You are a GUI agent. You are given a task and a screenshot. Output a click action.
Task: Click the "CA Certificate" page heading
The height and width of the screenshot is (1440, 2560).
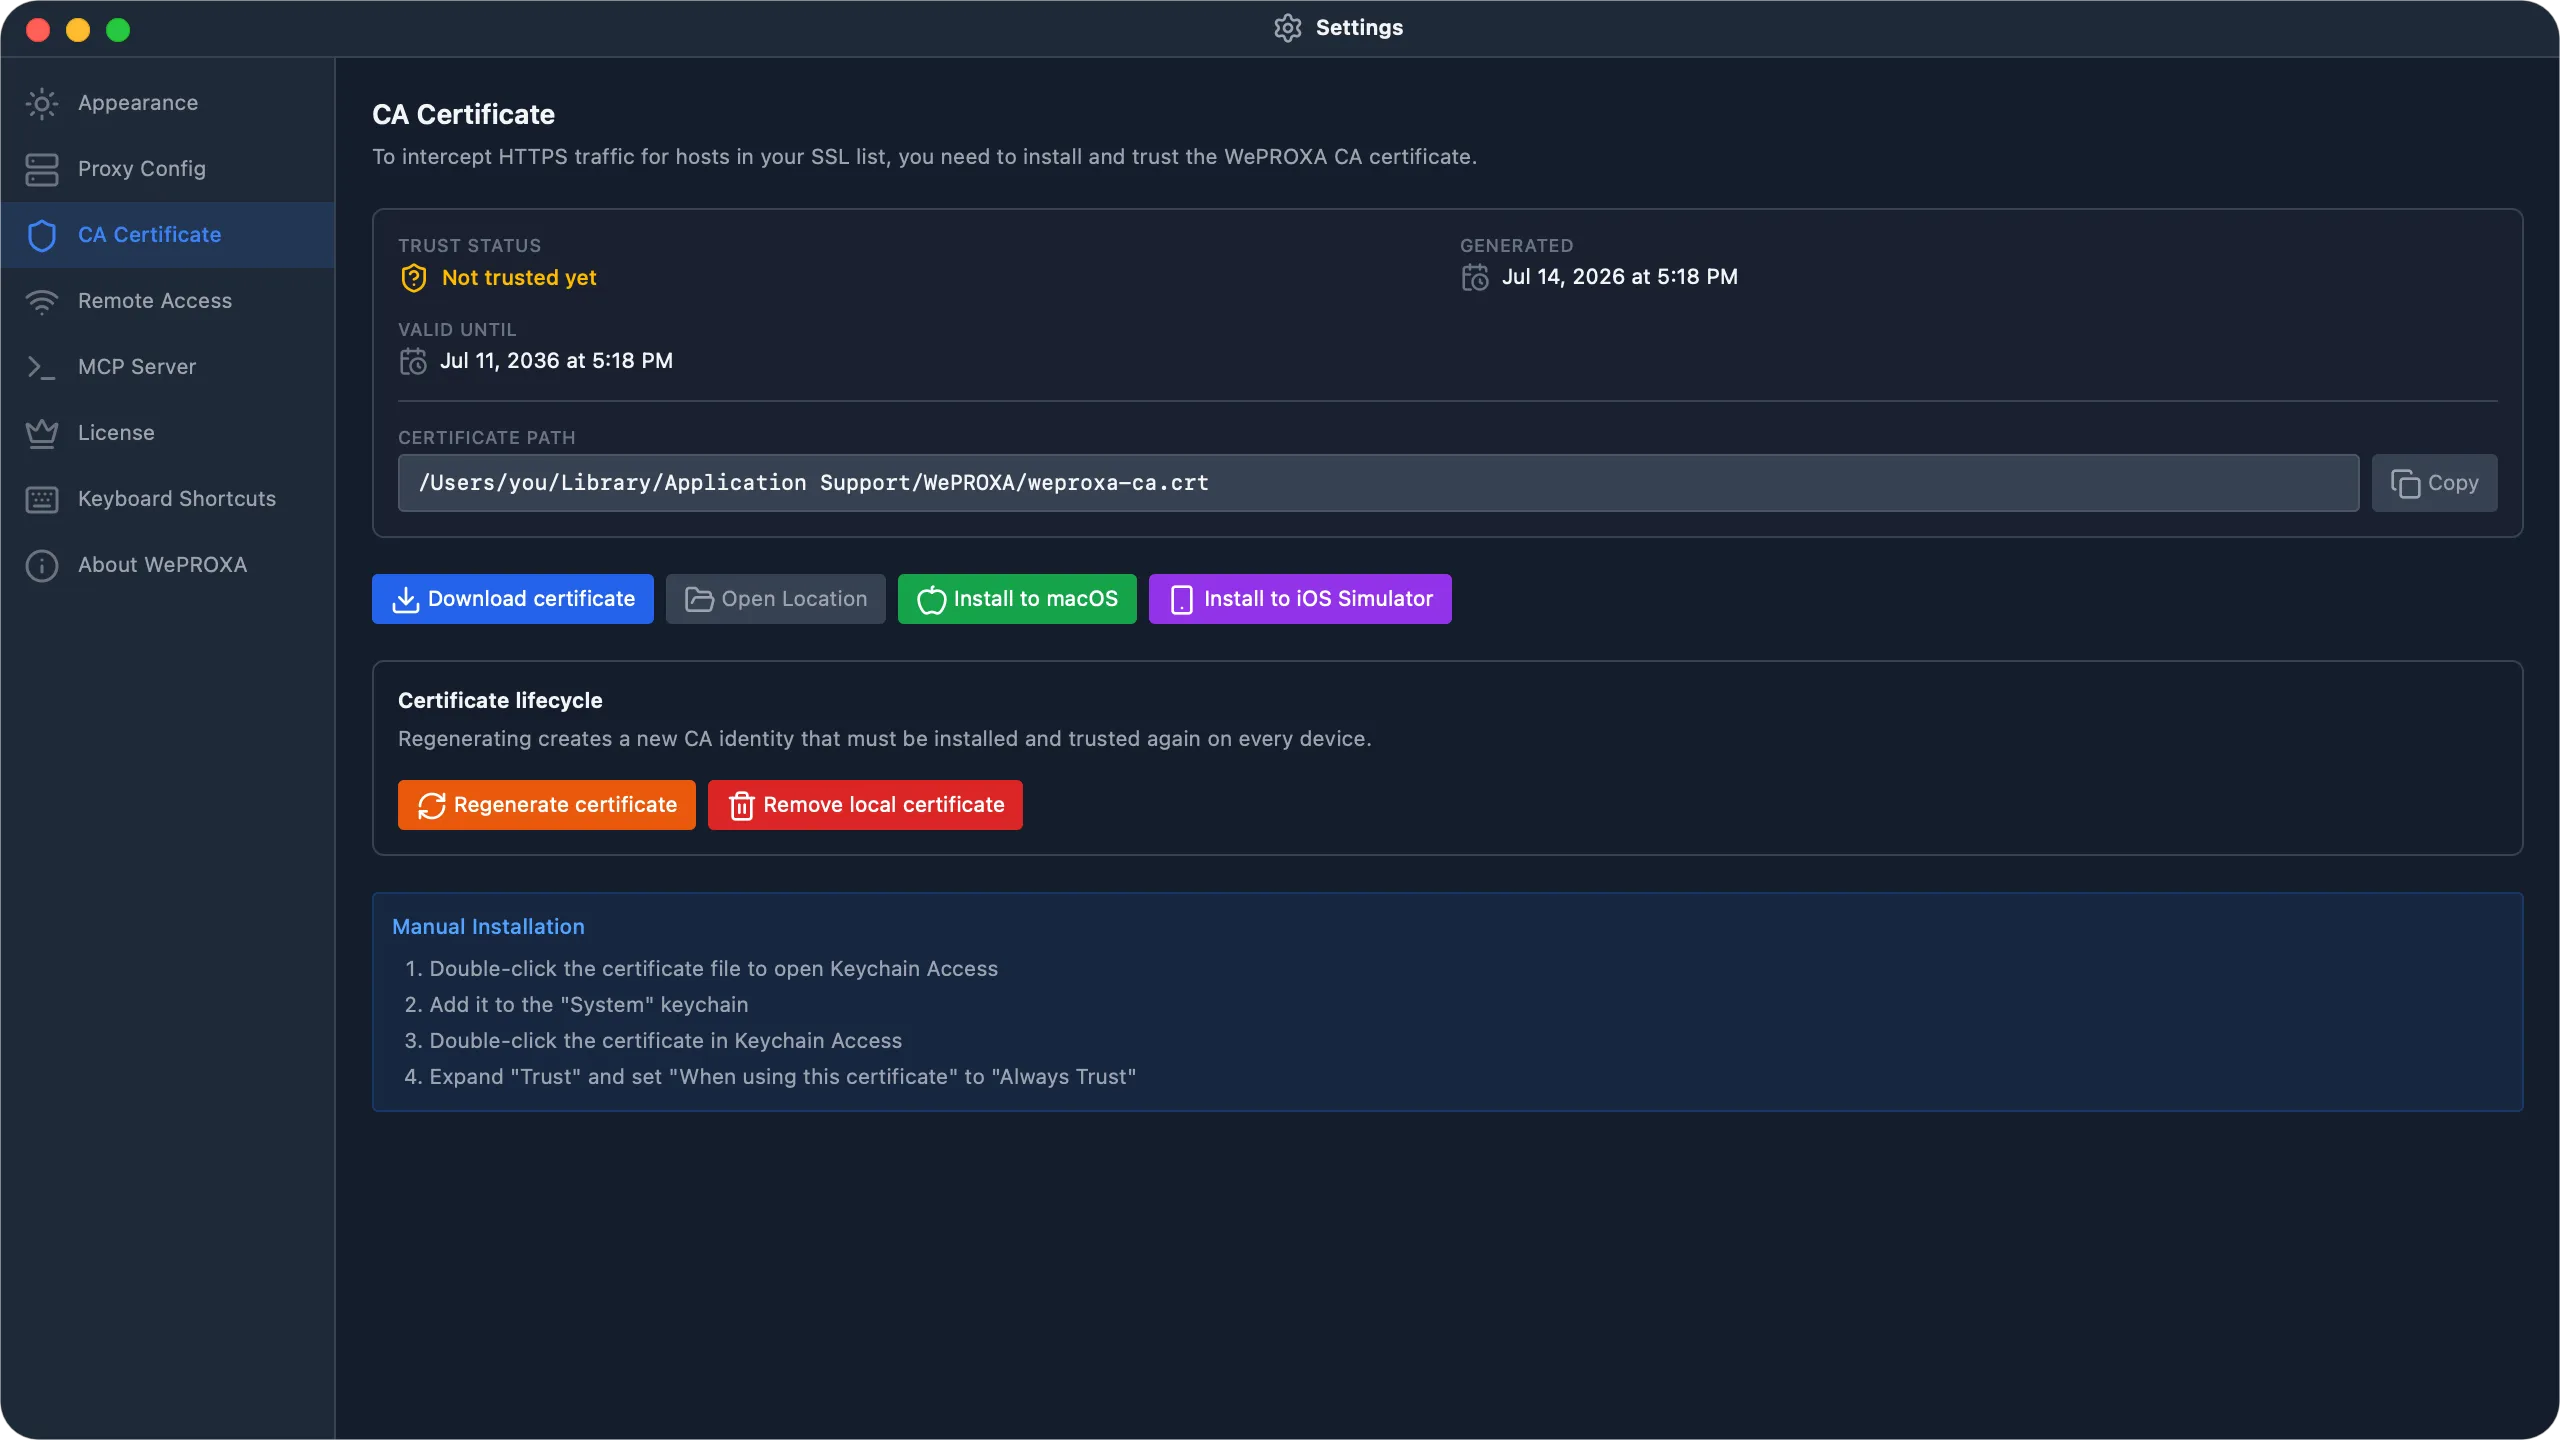coord(463,115)
